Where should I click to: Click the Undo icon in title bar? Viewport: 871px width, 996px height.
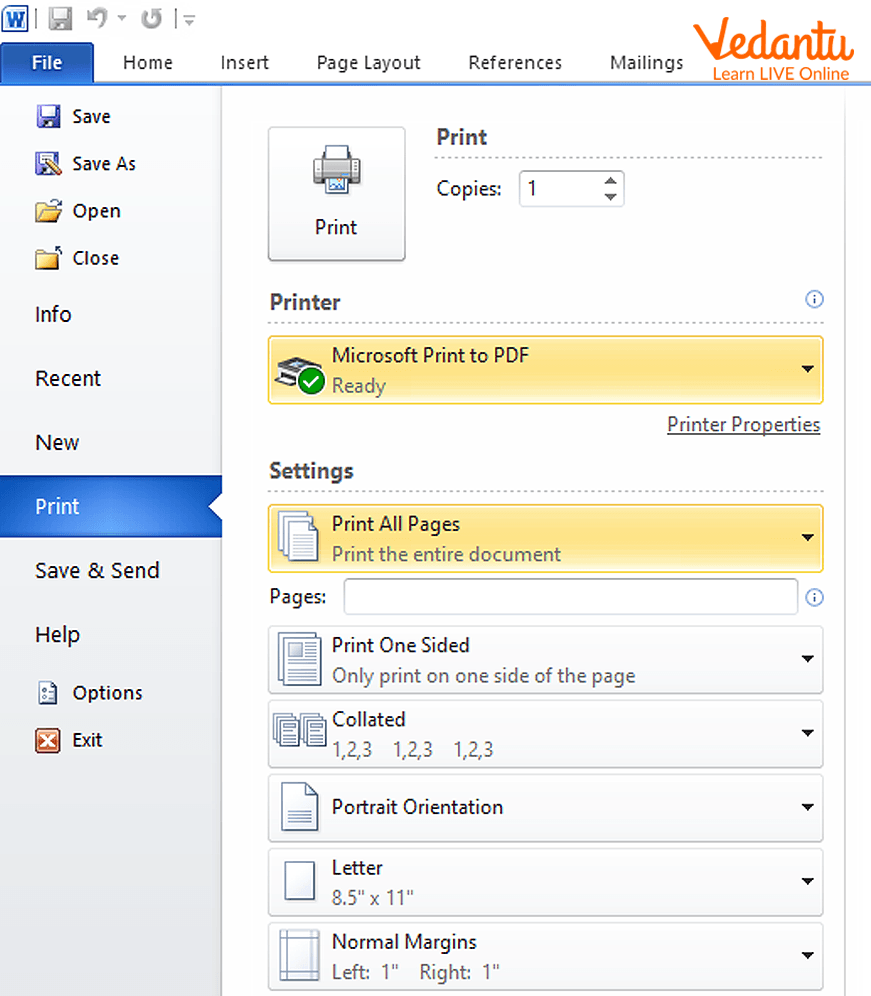pos(97,19)
